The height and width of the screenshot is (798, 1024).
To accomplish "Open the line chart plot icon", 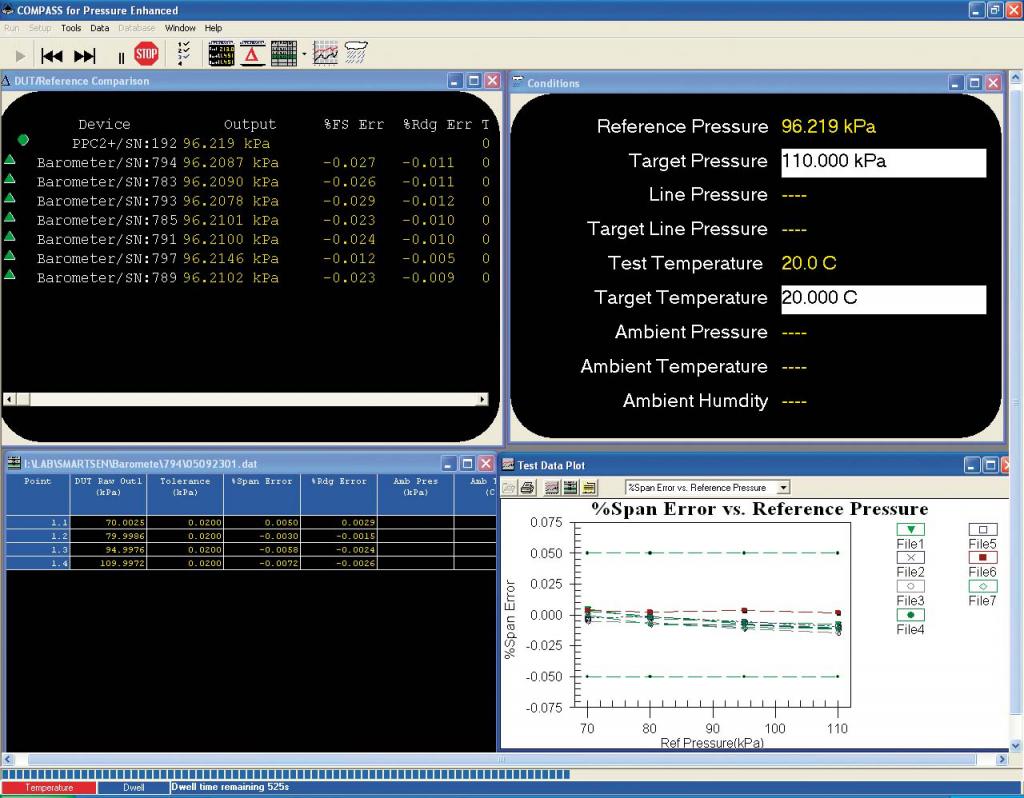I will (325, 54).
